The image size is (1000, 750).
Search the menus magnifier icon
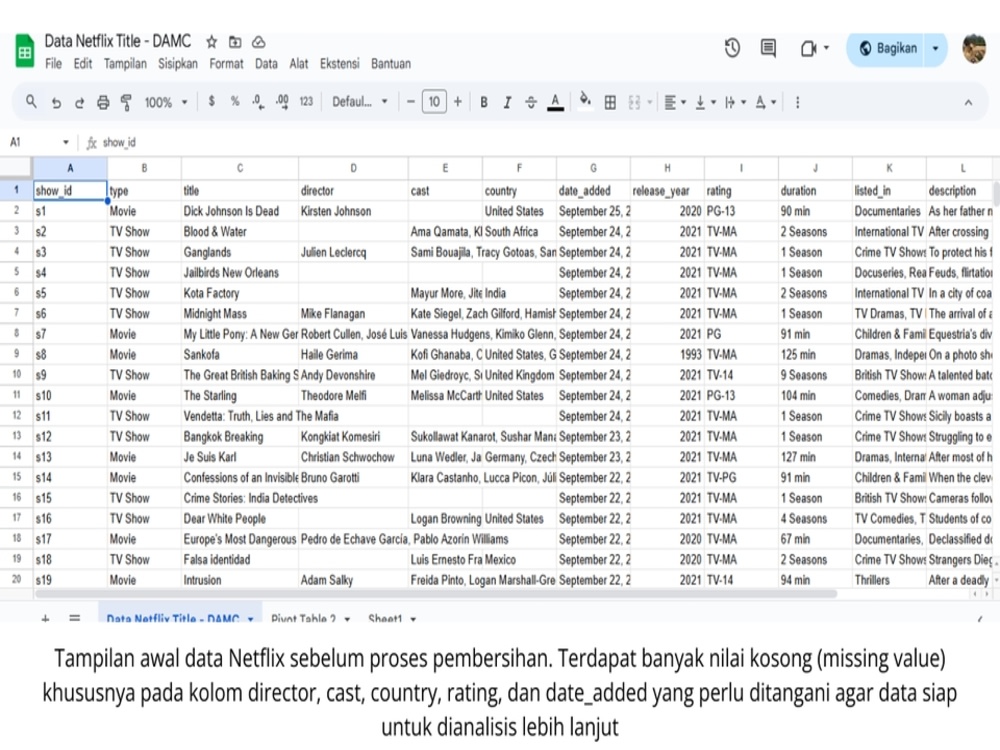point(31,101)
